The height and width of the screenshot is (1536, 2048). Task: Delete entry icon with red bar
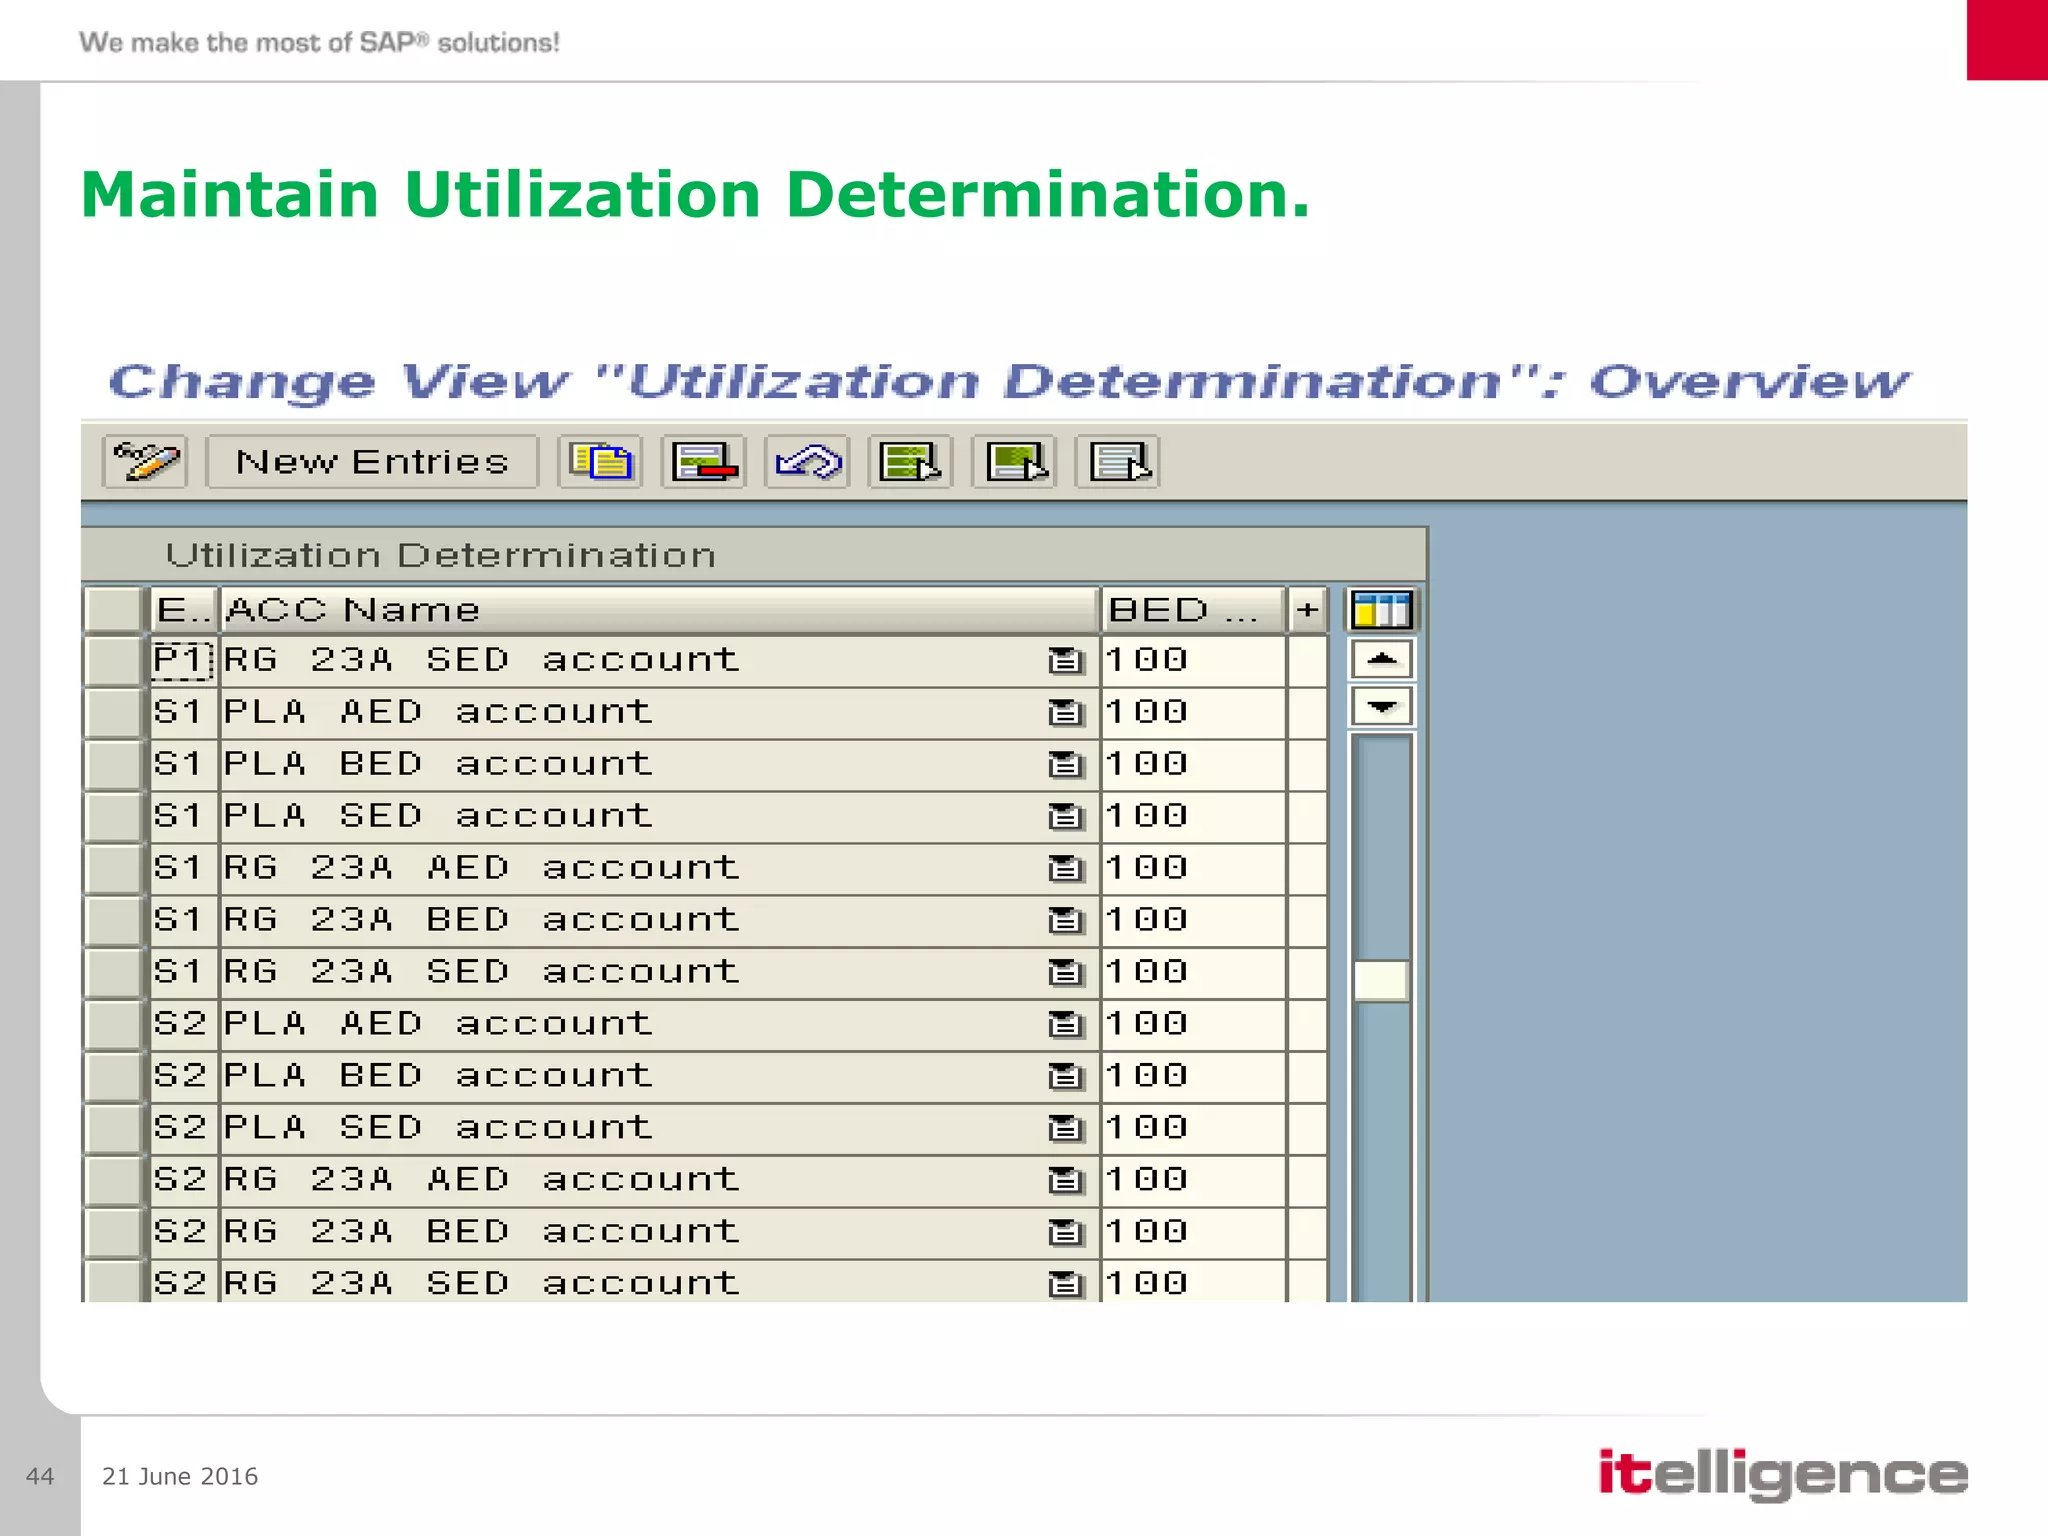tap(704, 462)
